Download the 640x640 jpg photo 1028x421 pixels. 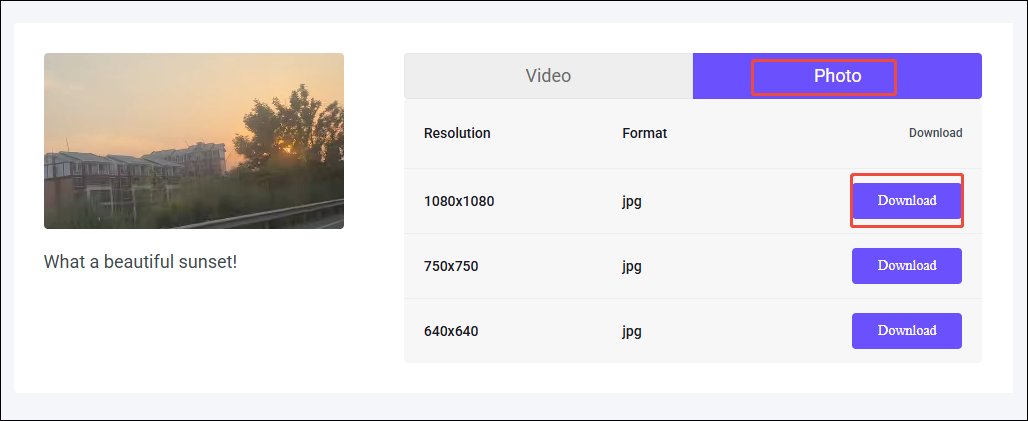[907, 331]
